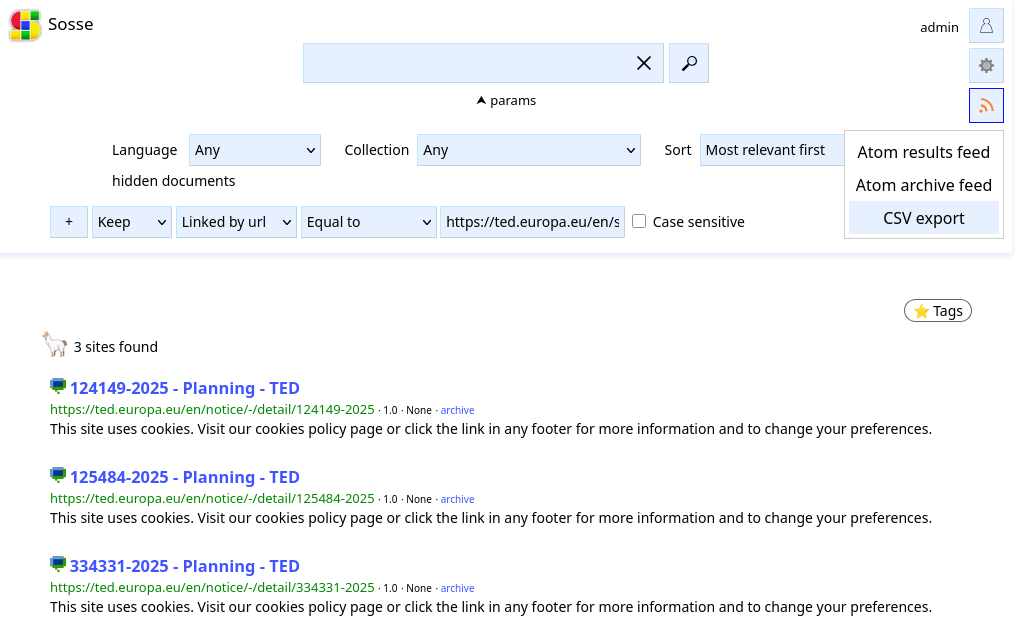Open the Language dropdown
The height and width of the screenshot is (633, 1024).
point(255,150)
